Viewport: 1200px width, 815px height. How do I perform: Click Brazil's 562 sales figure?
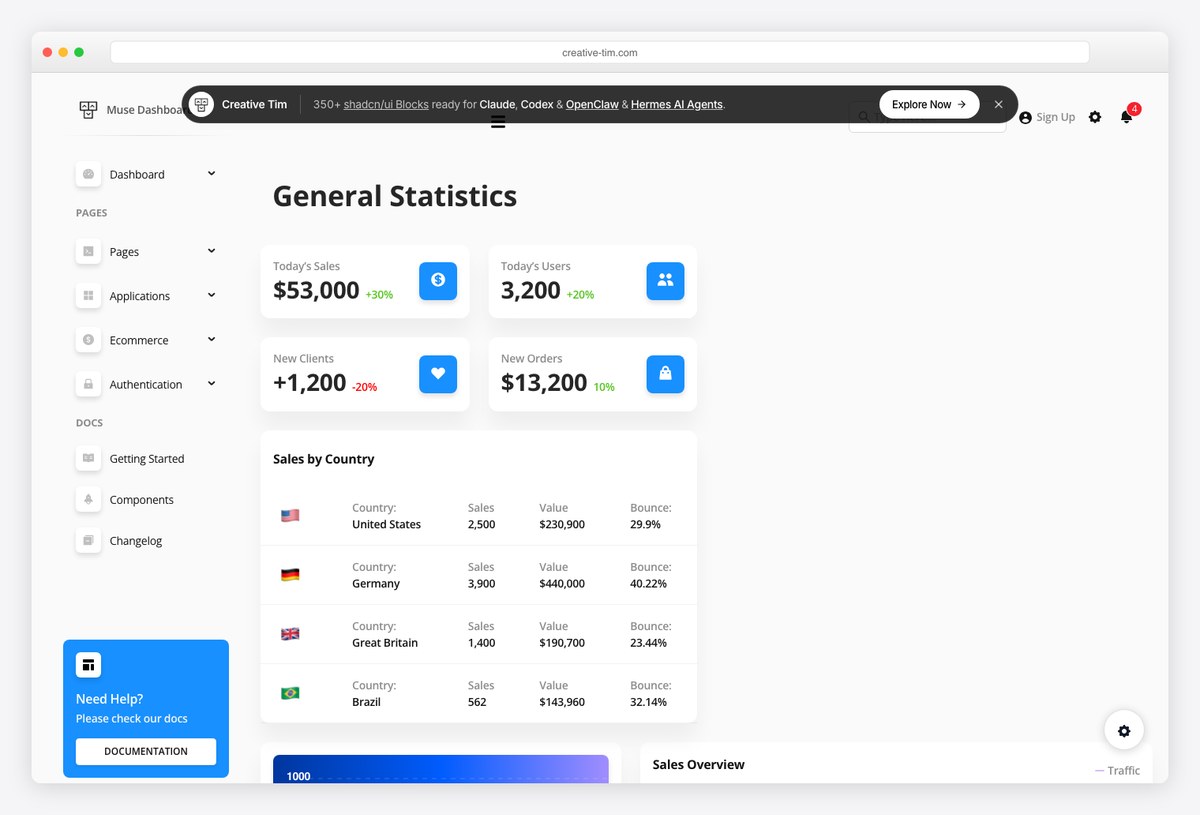(477, 701)
